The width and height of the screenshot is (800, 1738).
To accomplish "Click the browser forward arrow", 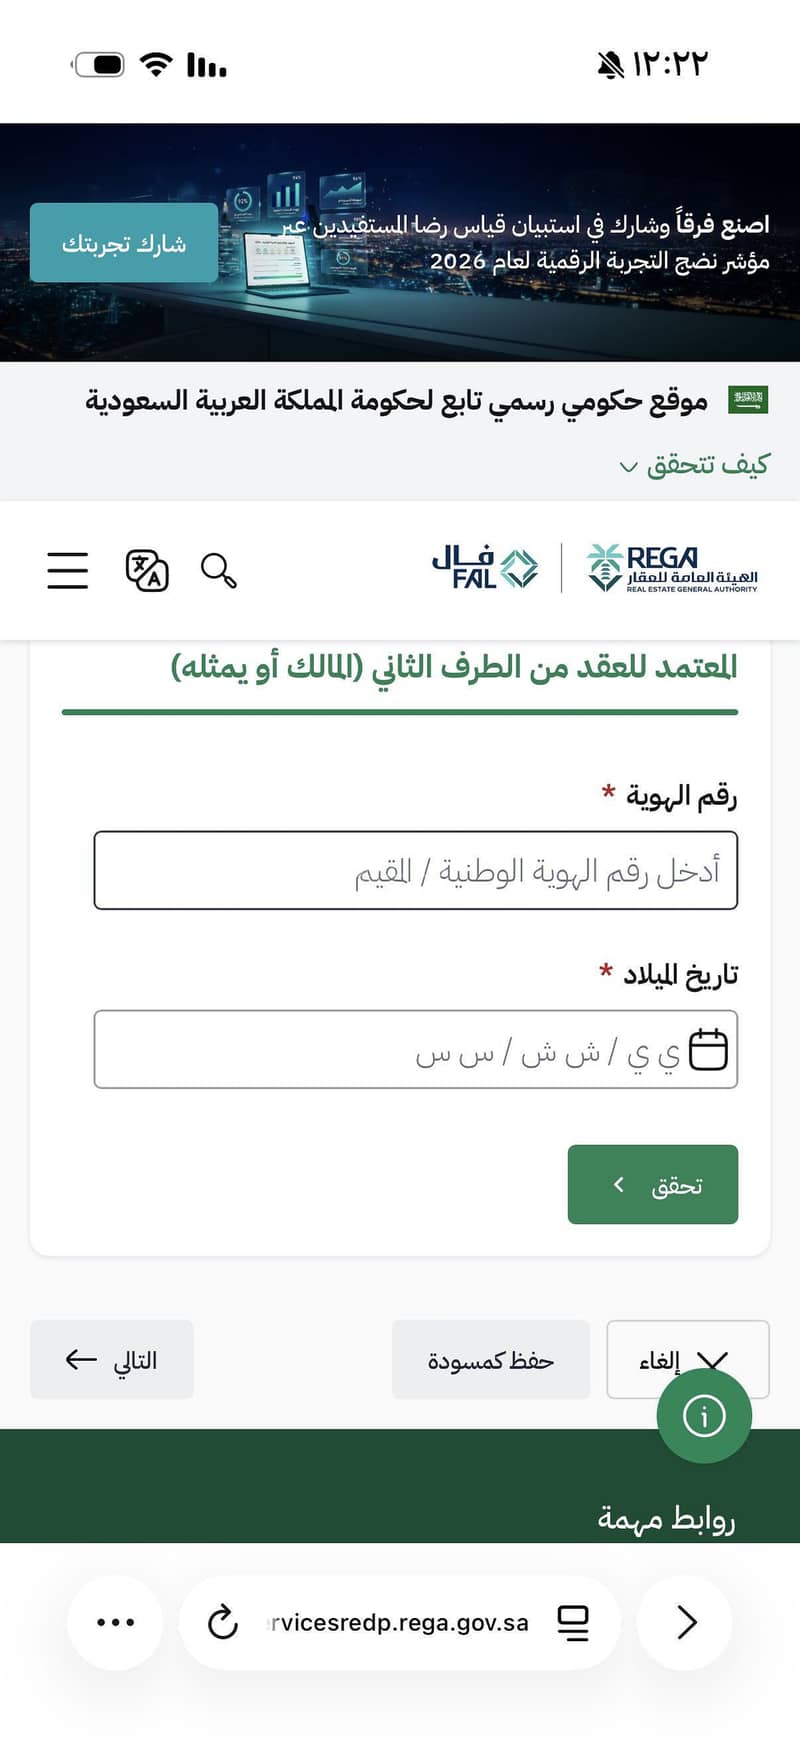I will (x=685, y=1622).
